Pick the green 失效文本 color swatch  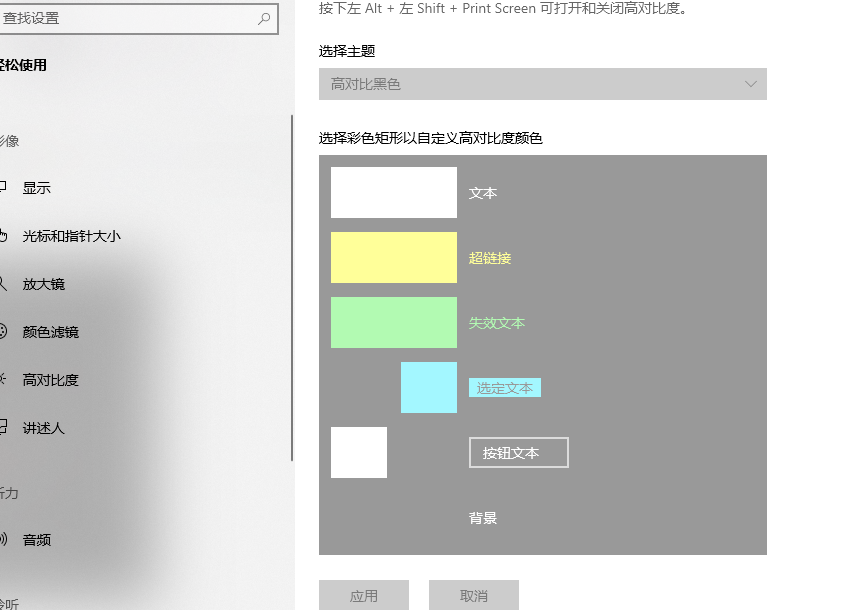[394, 323]
